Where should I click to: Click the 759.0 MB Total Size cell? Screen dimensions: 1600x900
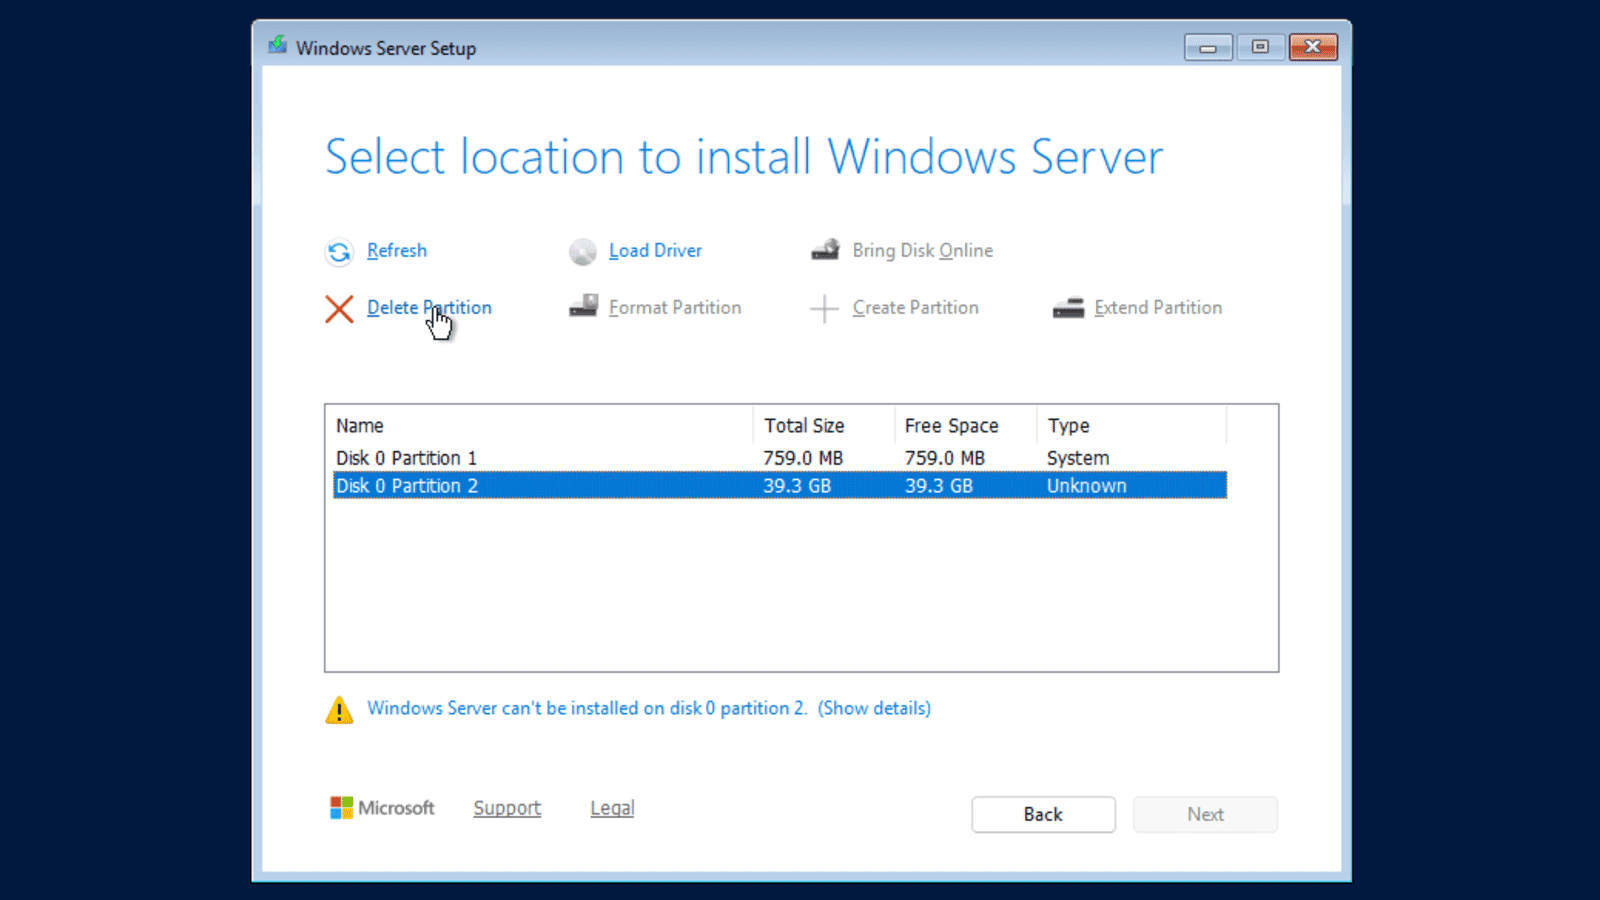click(x=803, y=458)
